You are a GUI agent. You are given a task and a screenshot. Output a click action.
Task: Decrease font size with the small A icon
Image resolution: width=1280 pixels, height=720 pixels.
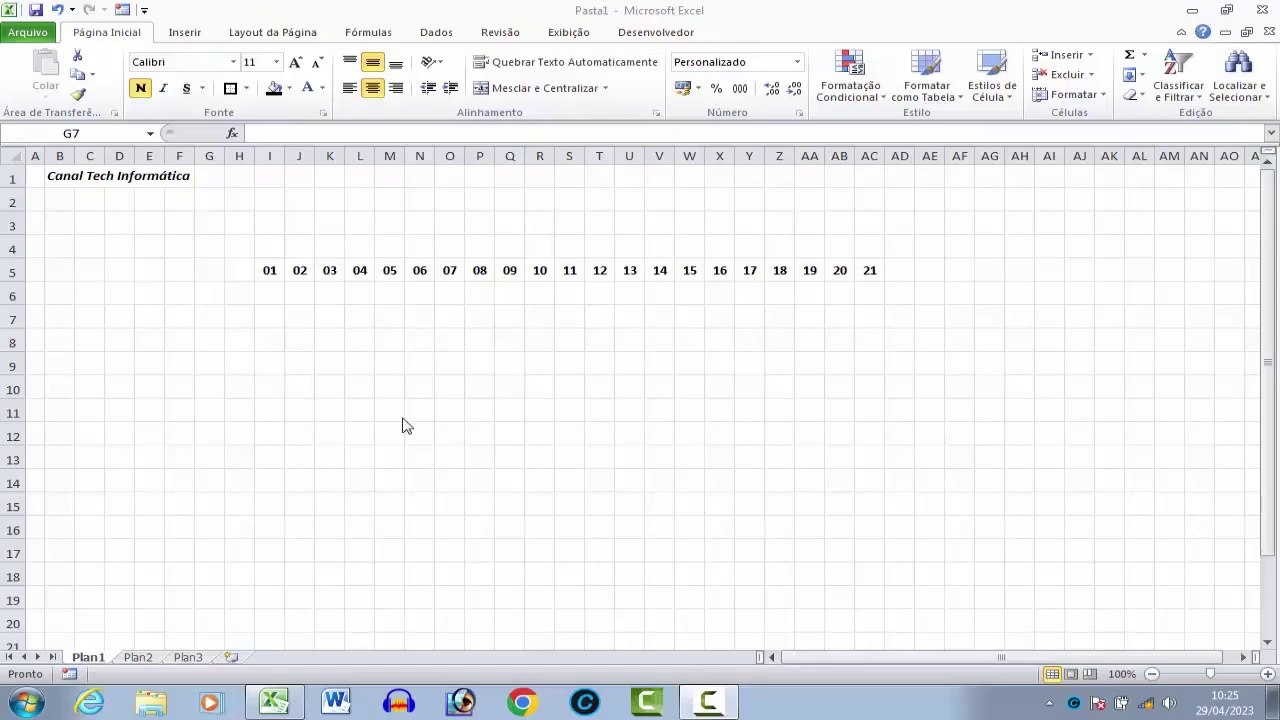click(317, 62)
